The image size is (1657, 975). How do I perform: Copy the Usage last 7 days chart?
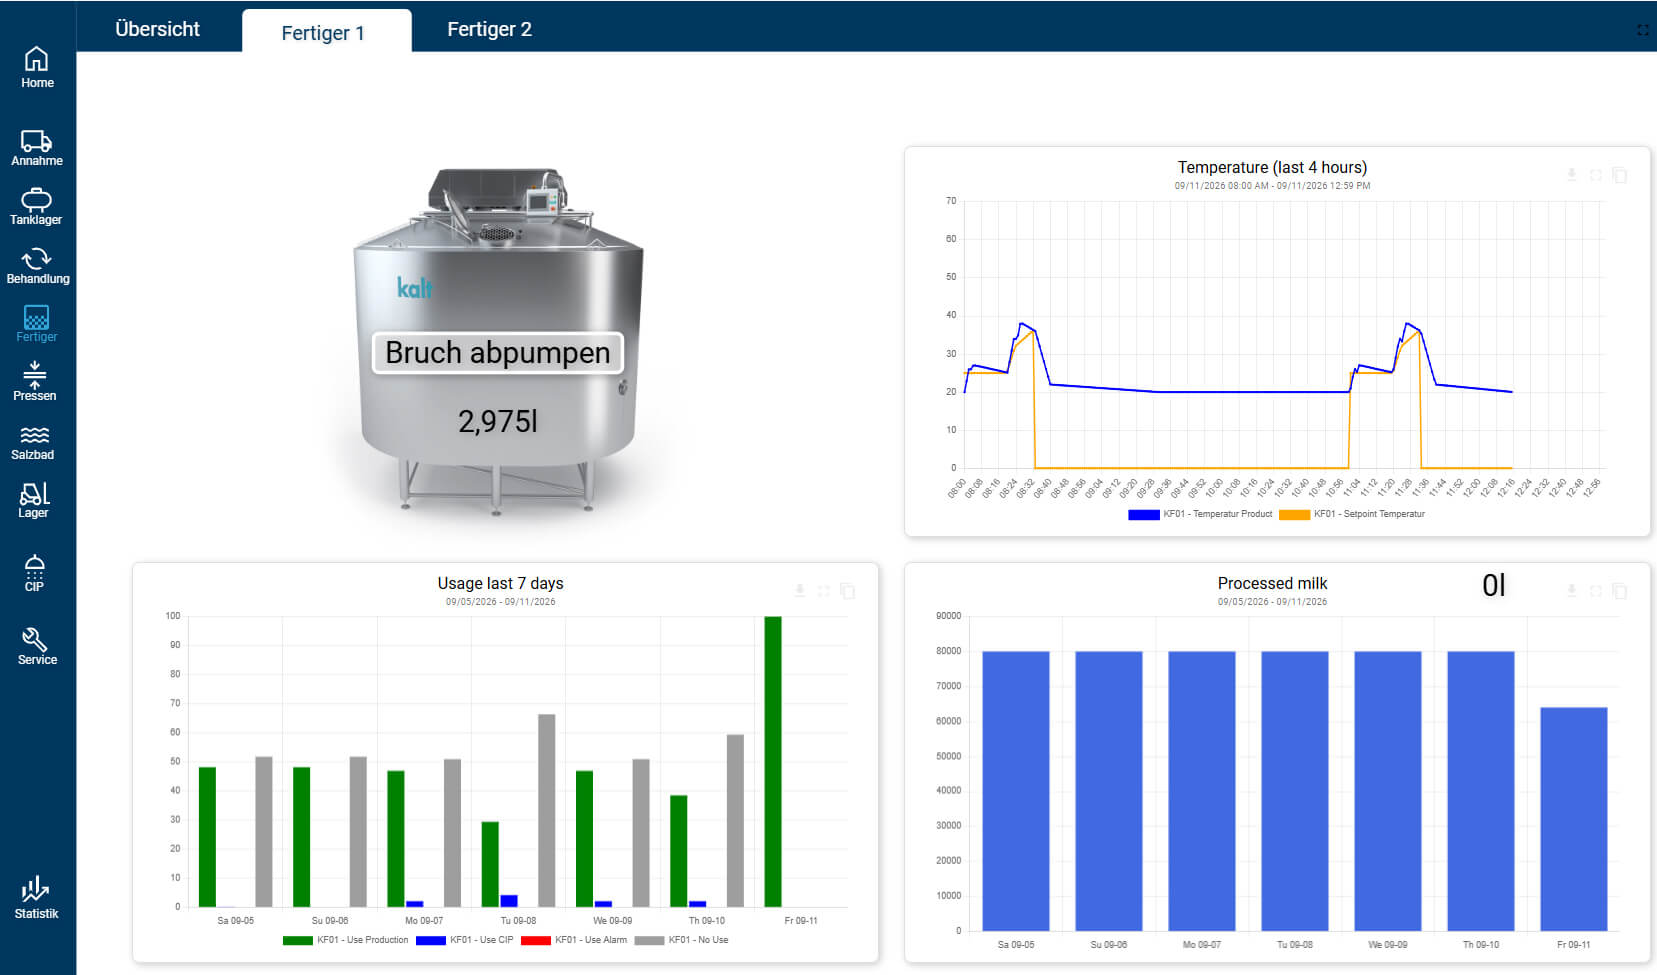pos(848,591)
